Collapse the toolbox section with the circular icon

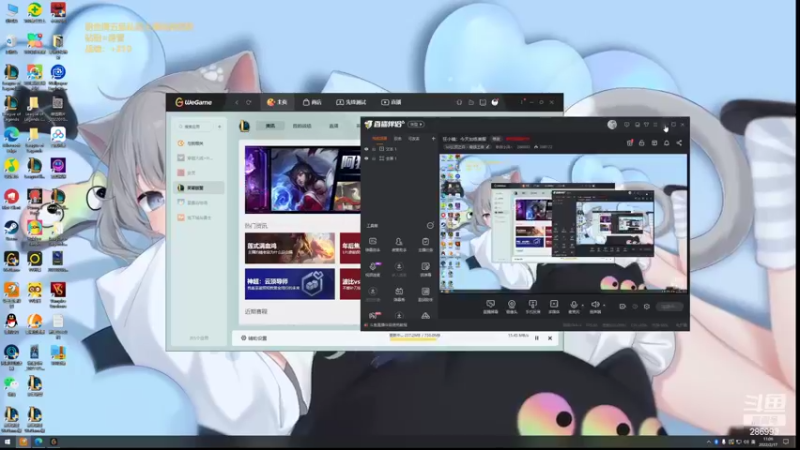(430, 226)
